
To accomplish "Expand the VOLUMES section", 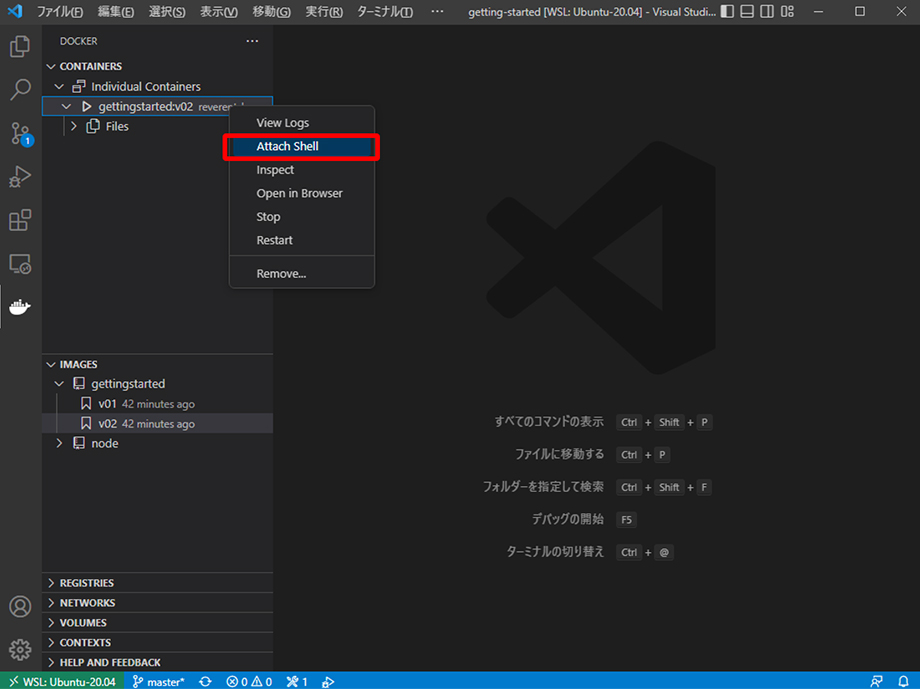I will pyautogui.click(x=157, y=623).
